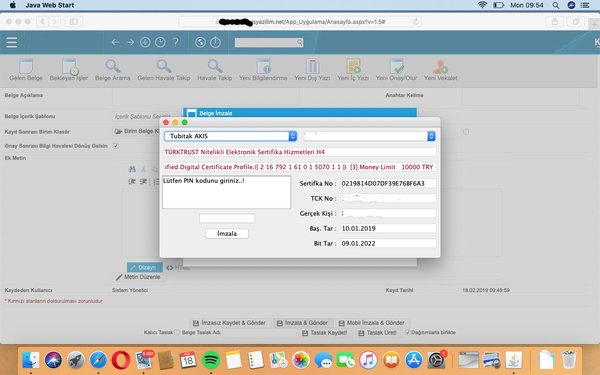This screenshot has width=600, height=375.
Task: Click the Wi-Fi icon in the menu bar
Action: pos(482,5)
